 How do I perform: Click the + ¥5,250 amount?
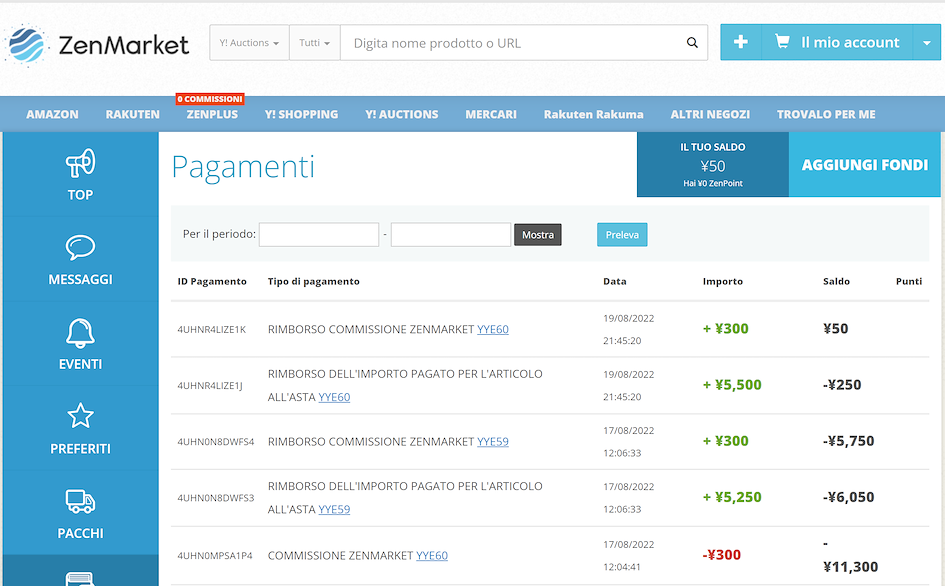click(x=732, y=497)
